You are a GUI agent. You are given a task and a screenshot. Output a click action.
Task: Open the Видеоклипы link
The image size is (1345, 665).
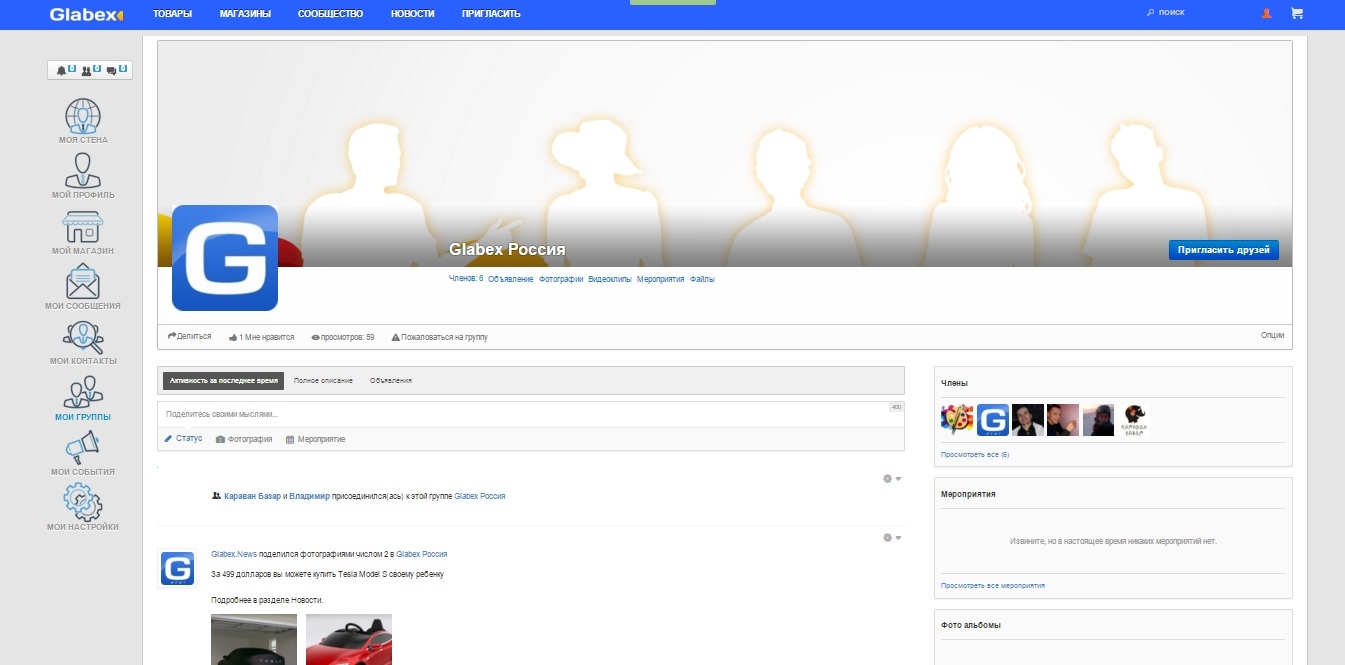tap(610, 279)
